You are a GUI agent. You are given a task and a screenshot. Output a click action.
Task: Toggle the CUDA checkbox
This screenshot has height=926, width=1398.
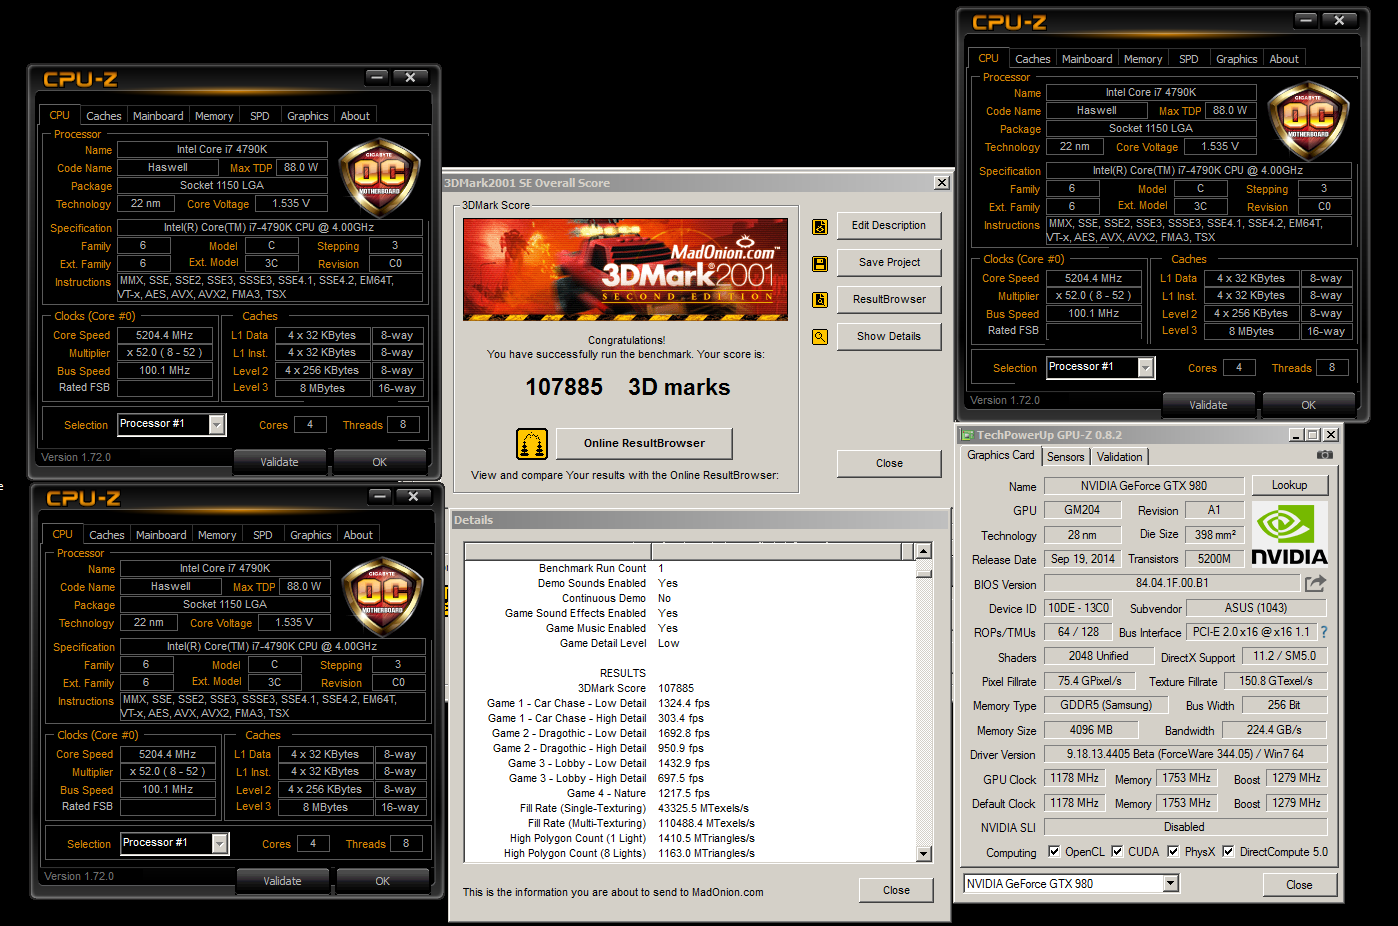[1117, 851]
